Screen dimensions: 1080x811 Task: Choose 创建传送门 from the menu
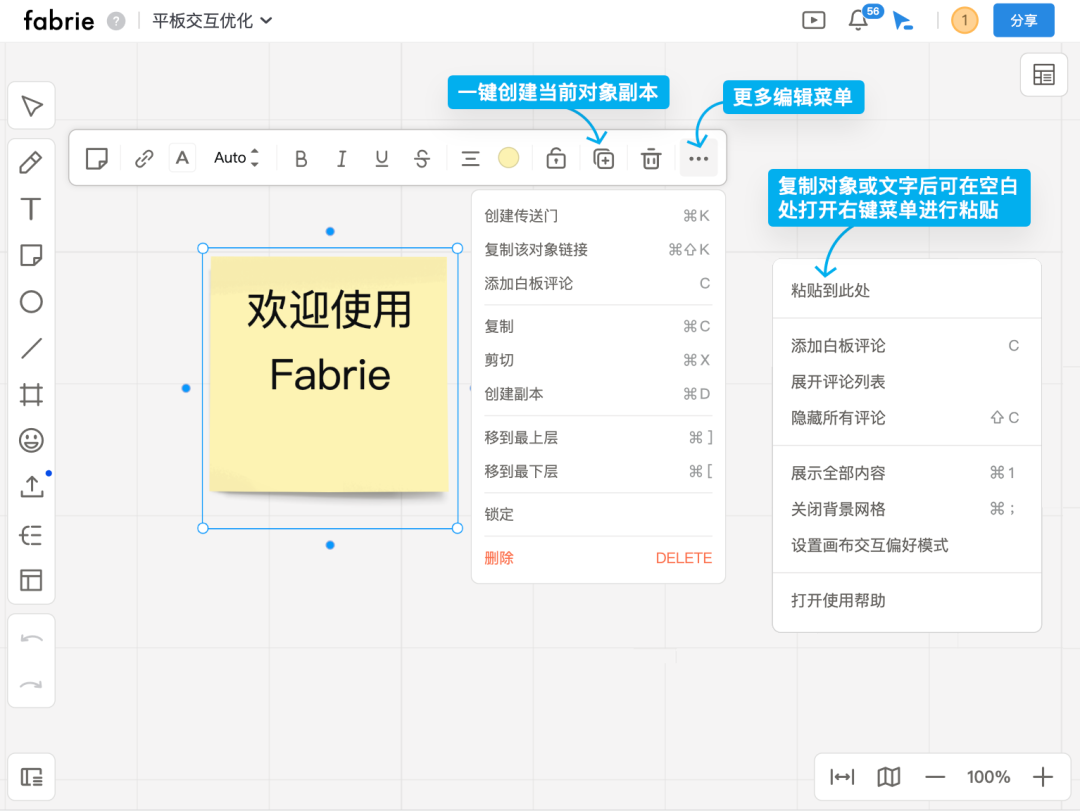[x=598, y=216]
